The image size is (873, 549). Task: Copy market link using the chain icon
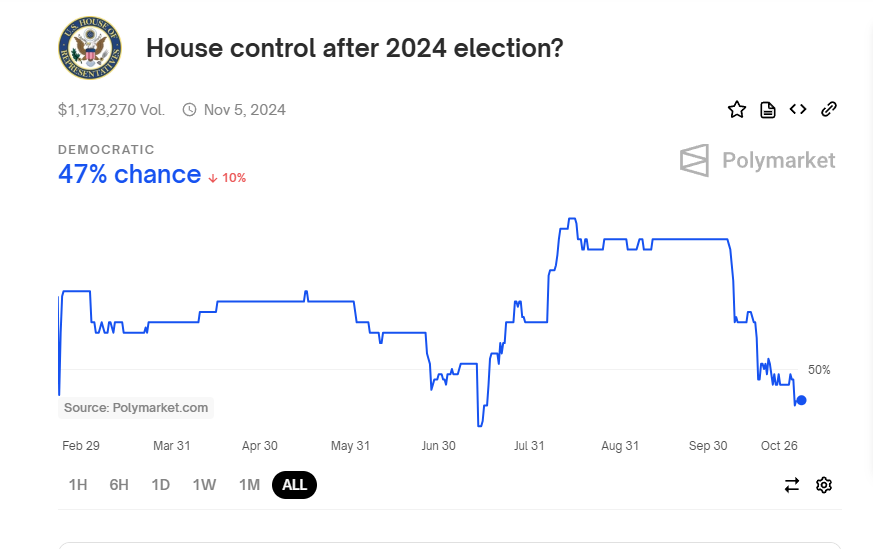point(828,110)
